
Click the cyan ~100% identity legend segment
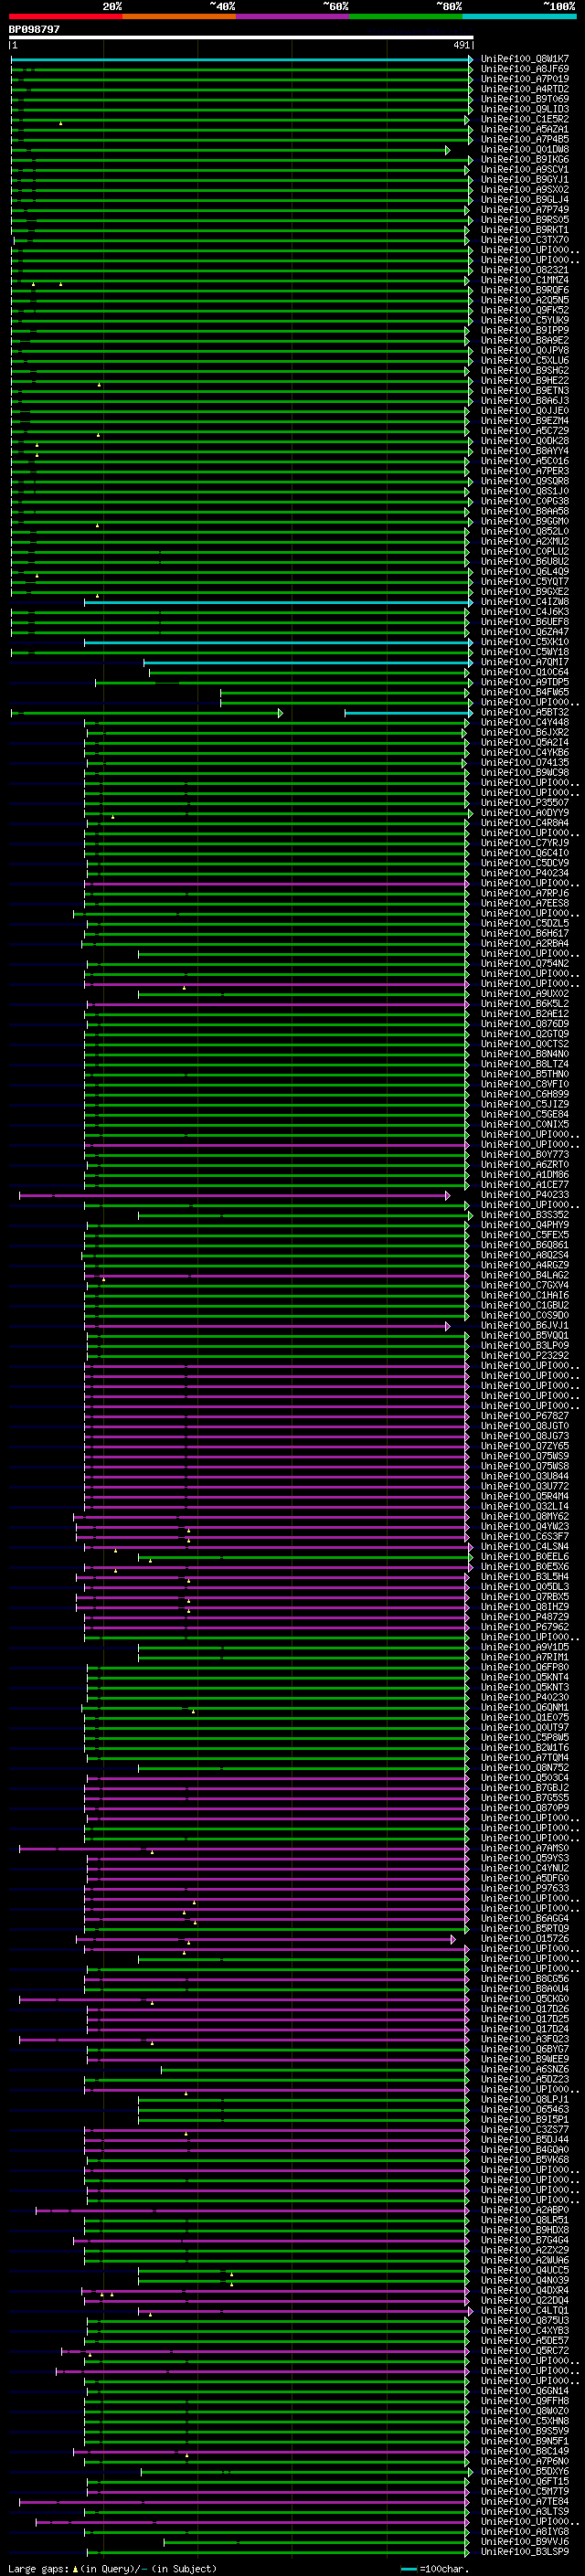click(x=520, y=16)
